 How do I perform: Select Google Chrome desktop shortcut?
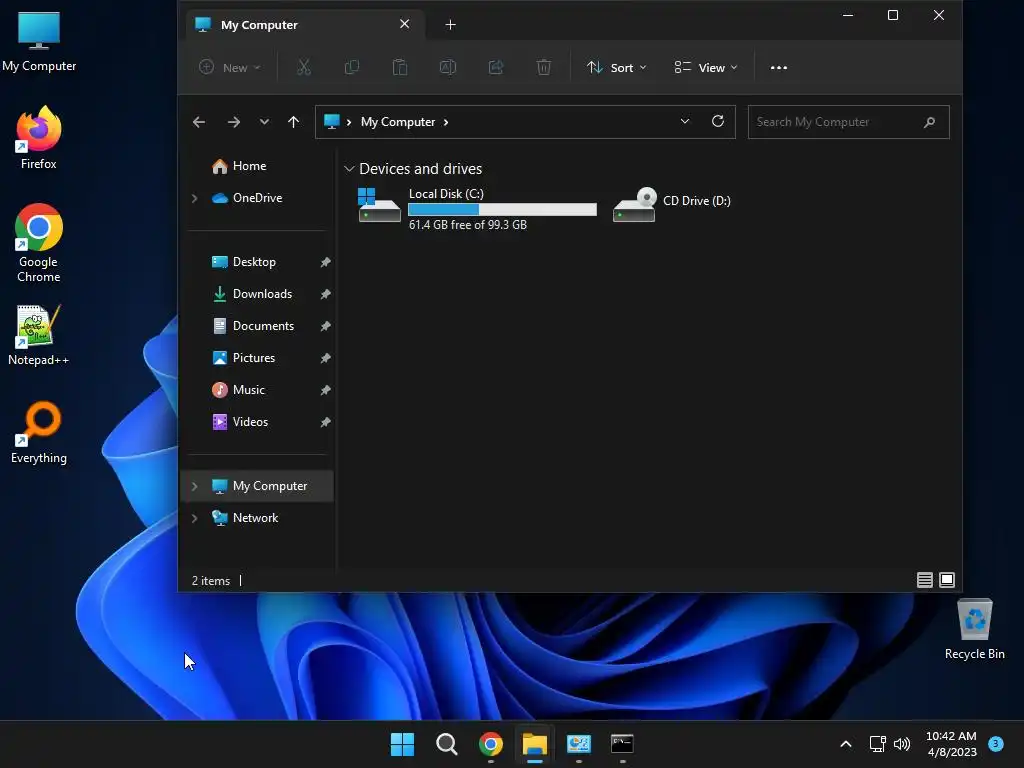point(39,243)
